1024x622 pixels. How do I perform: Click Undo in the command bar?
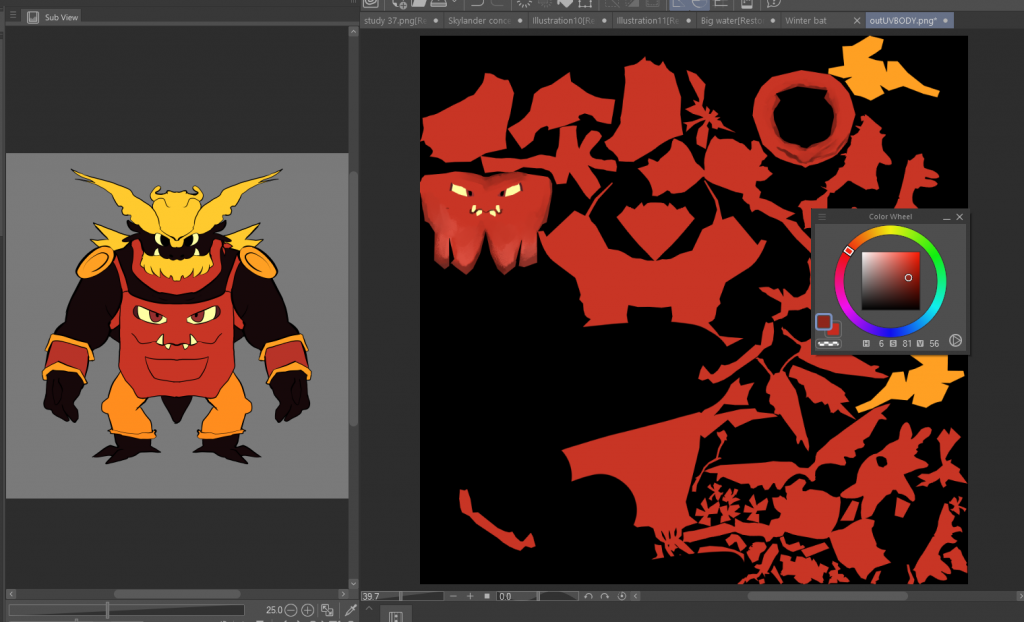click(477, 4)
